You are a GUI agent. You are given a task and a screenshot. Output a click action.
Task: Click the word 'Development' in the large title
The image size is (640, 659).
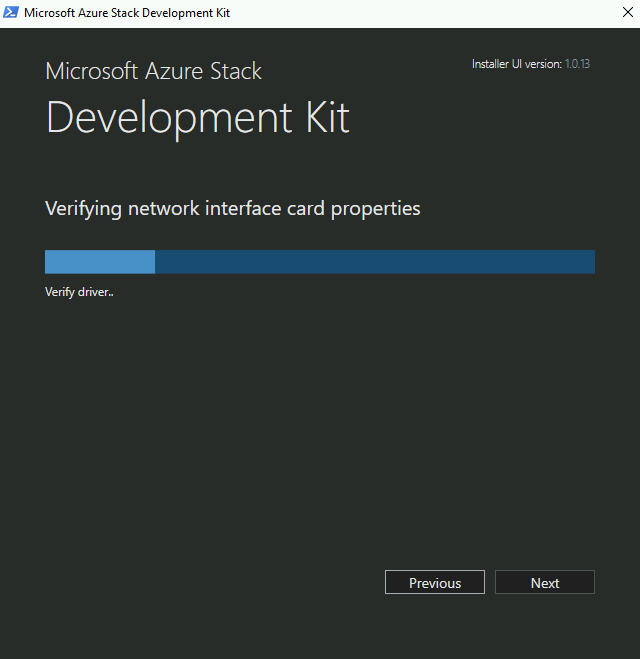point(169,118)
